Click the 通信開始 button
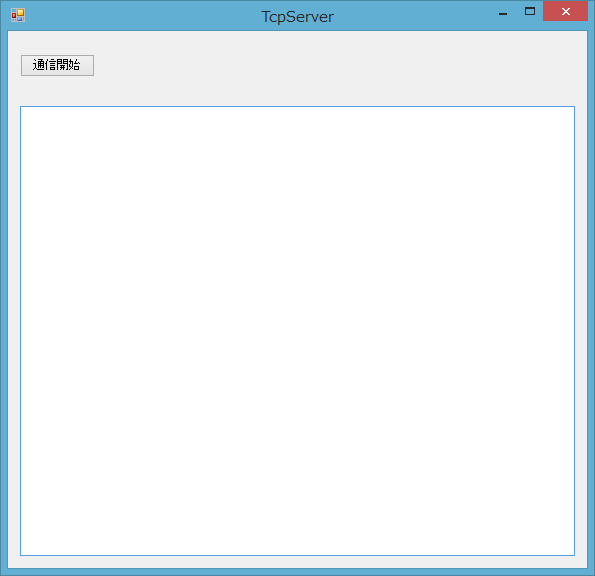Image resolution: width=595 pixels, height=576 pixels. click(57, 65)
